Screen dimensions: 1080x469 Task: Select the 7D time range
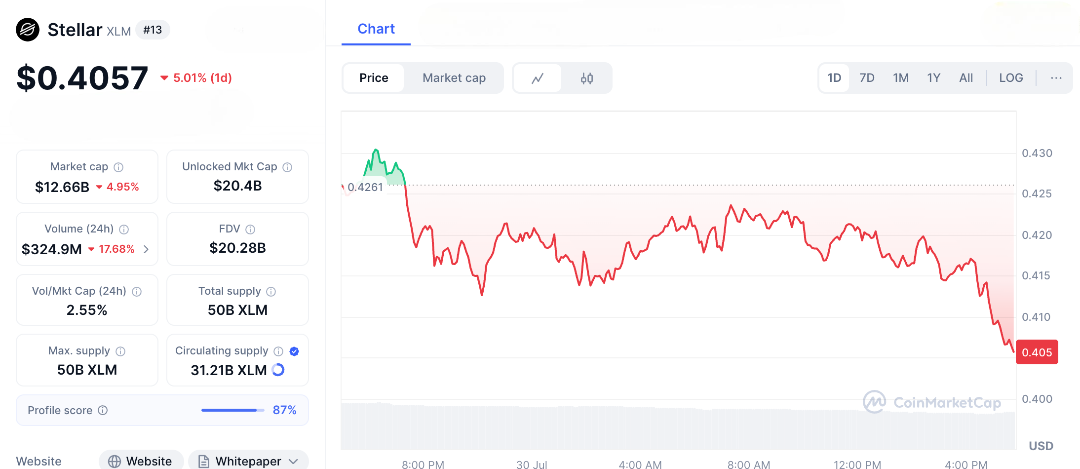pos(867,78)
